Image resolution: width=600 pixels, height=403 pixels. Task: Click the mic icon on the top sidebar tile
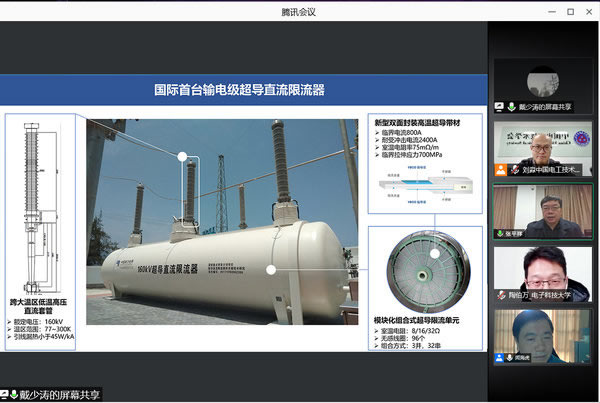coord(512,107)
